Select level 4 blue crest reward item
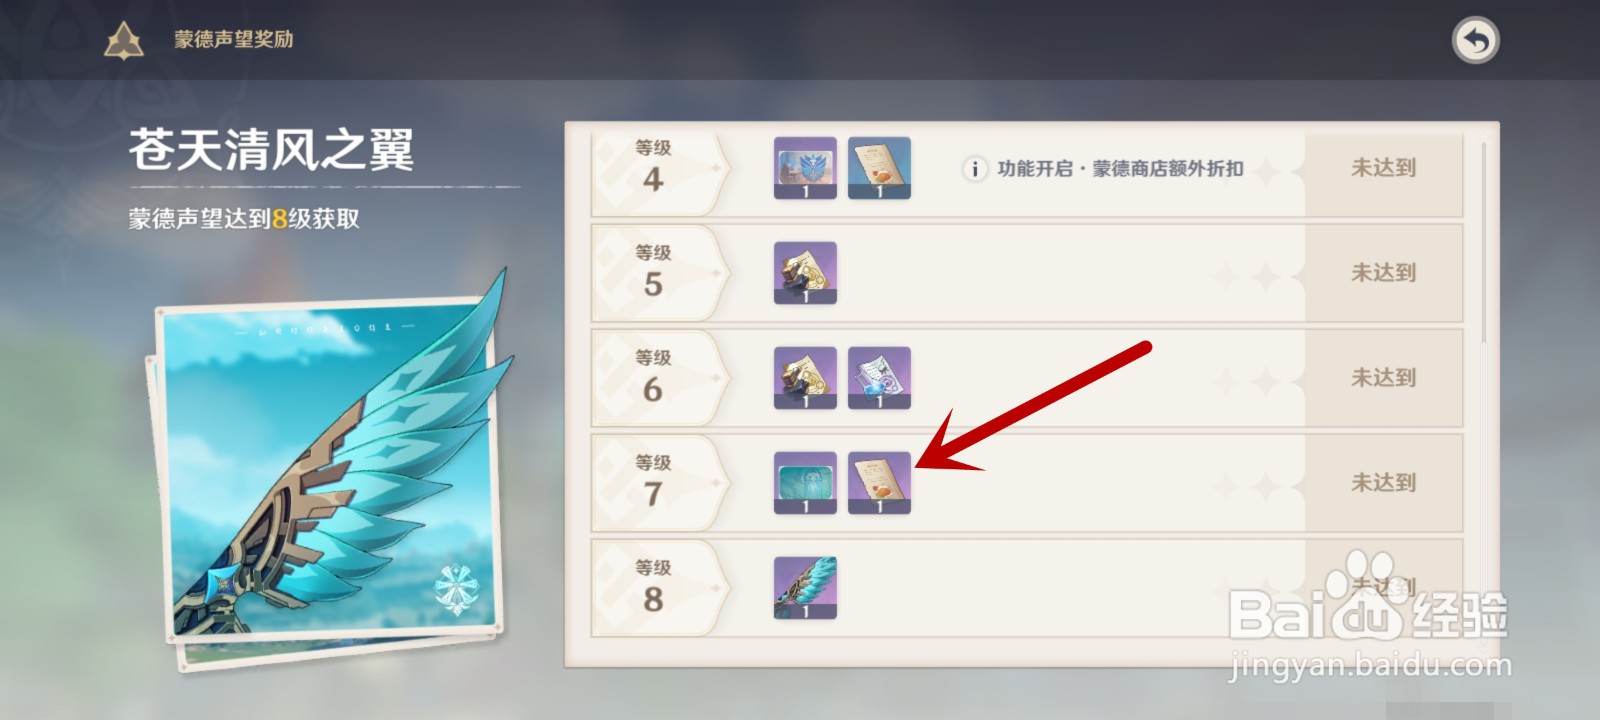 tap(805, 168)
